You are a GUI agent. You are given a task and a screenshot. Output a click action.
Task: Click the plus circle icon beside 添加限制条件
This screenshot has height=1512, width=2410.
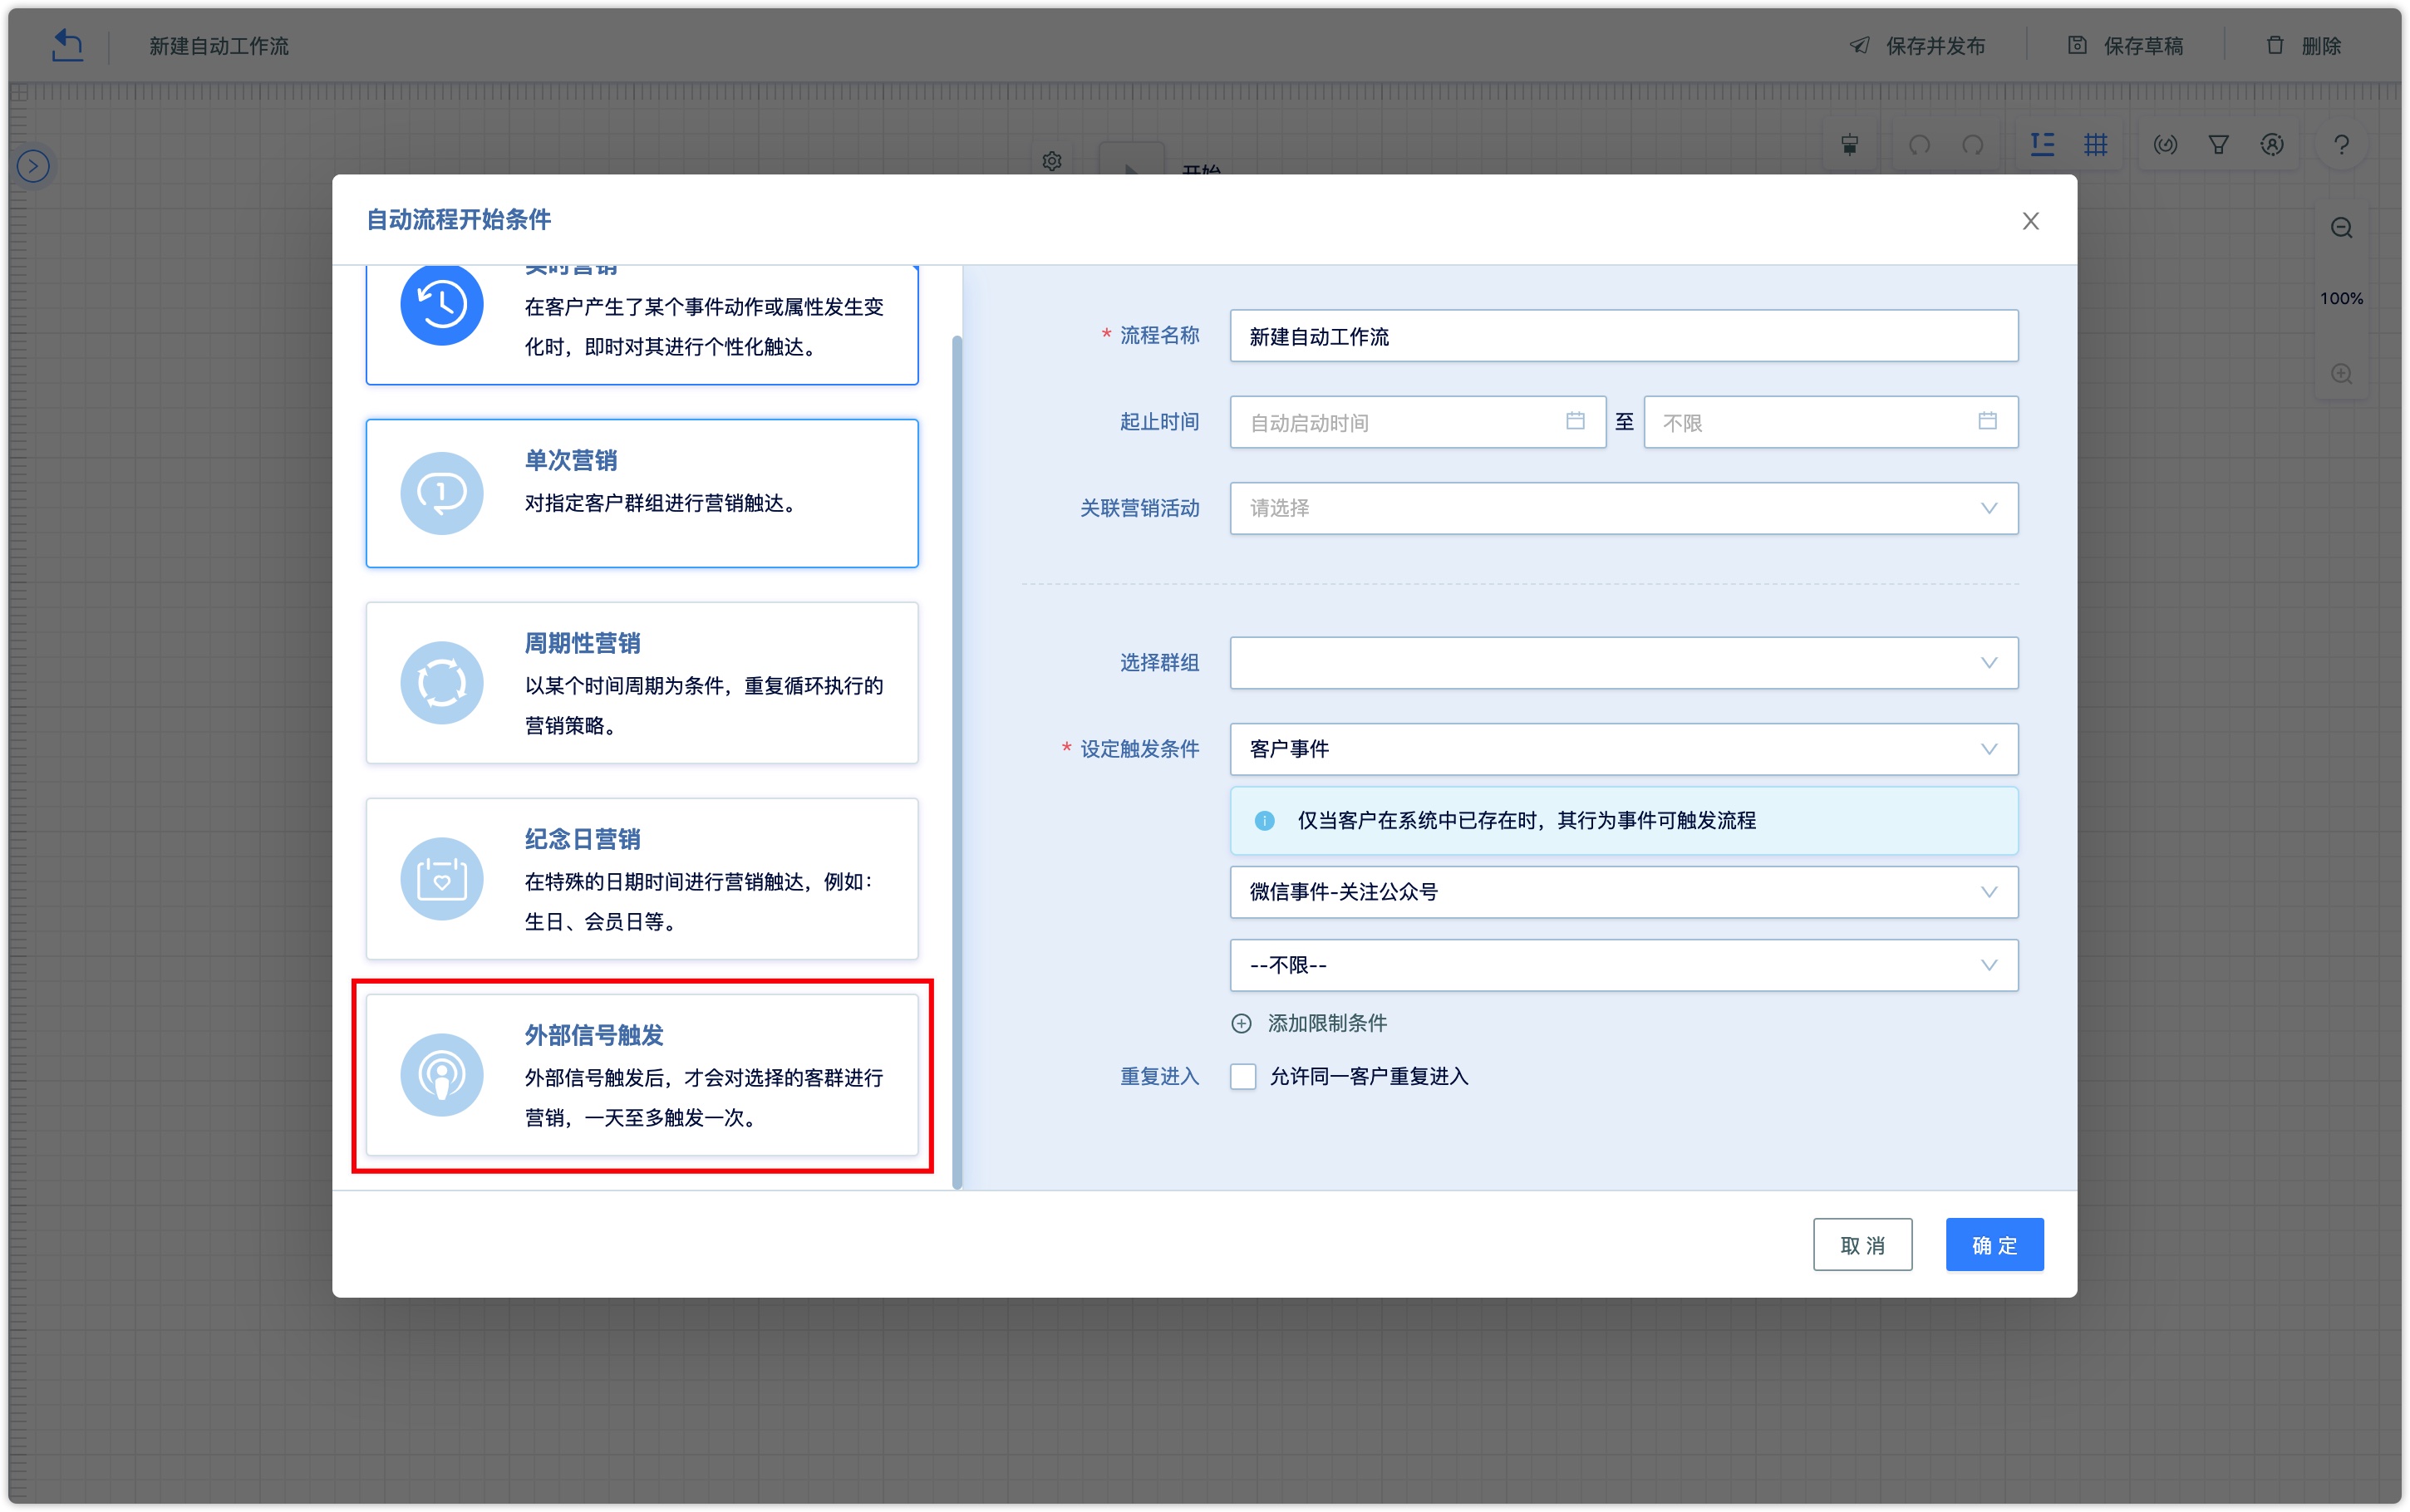tap(1241, 1023)
